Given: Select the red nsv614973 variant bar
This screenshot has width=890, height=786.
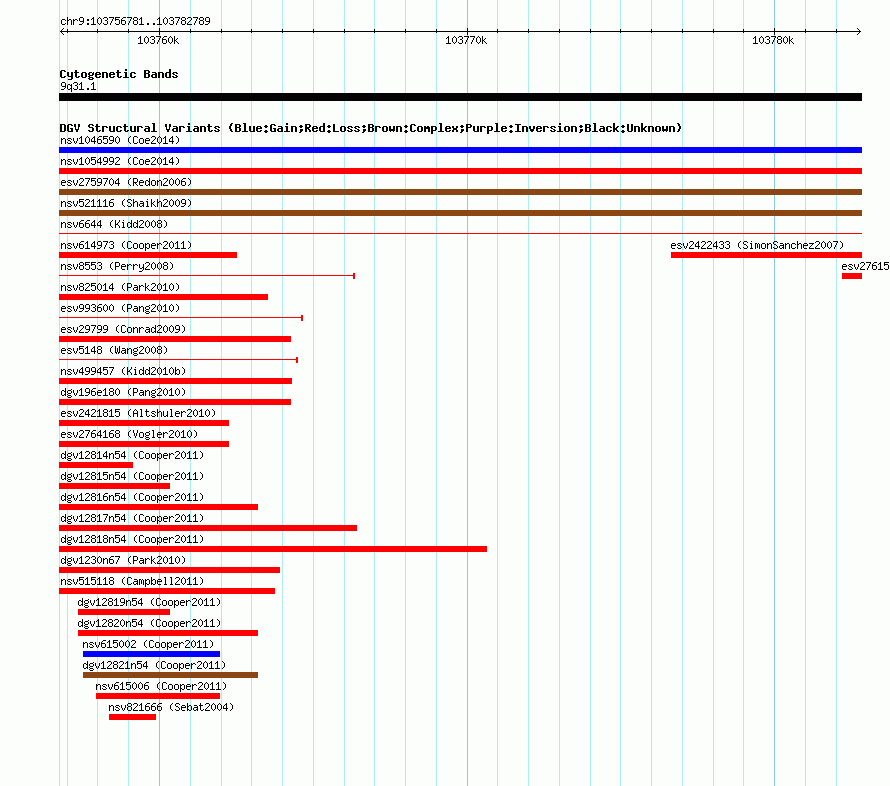Looking at the screenshot, I should 148,255.
